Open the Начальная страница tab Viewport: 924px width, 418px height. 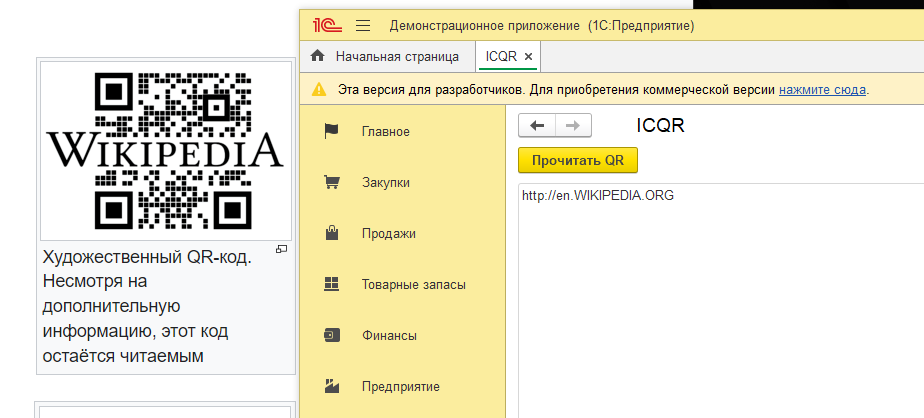coord(397,57)
